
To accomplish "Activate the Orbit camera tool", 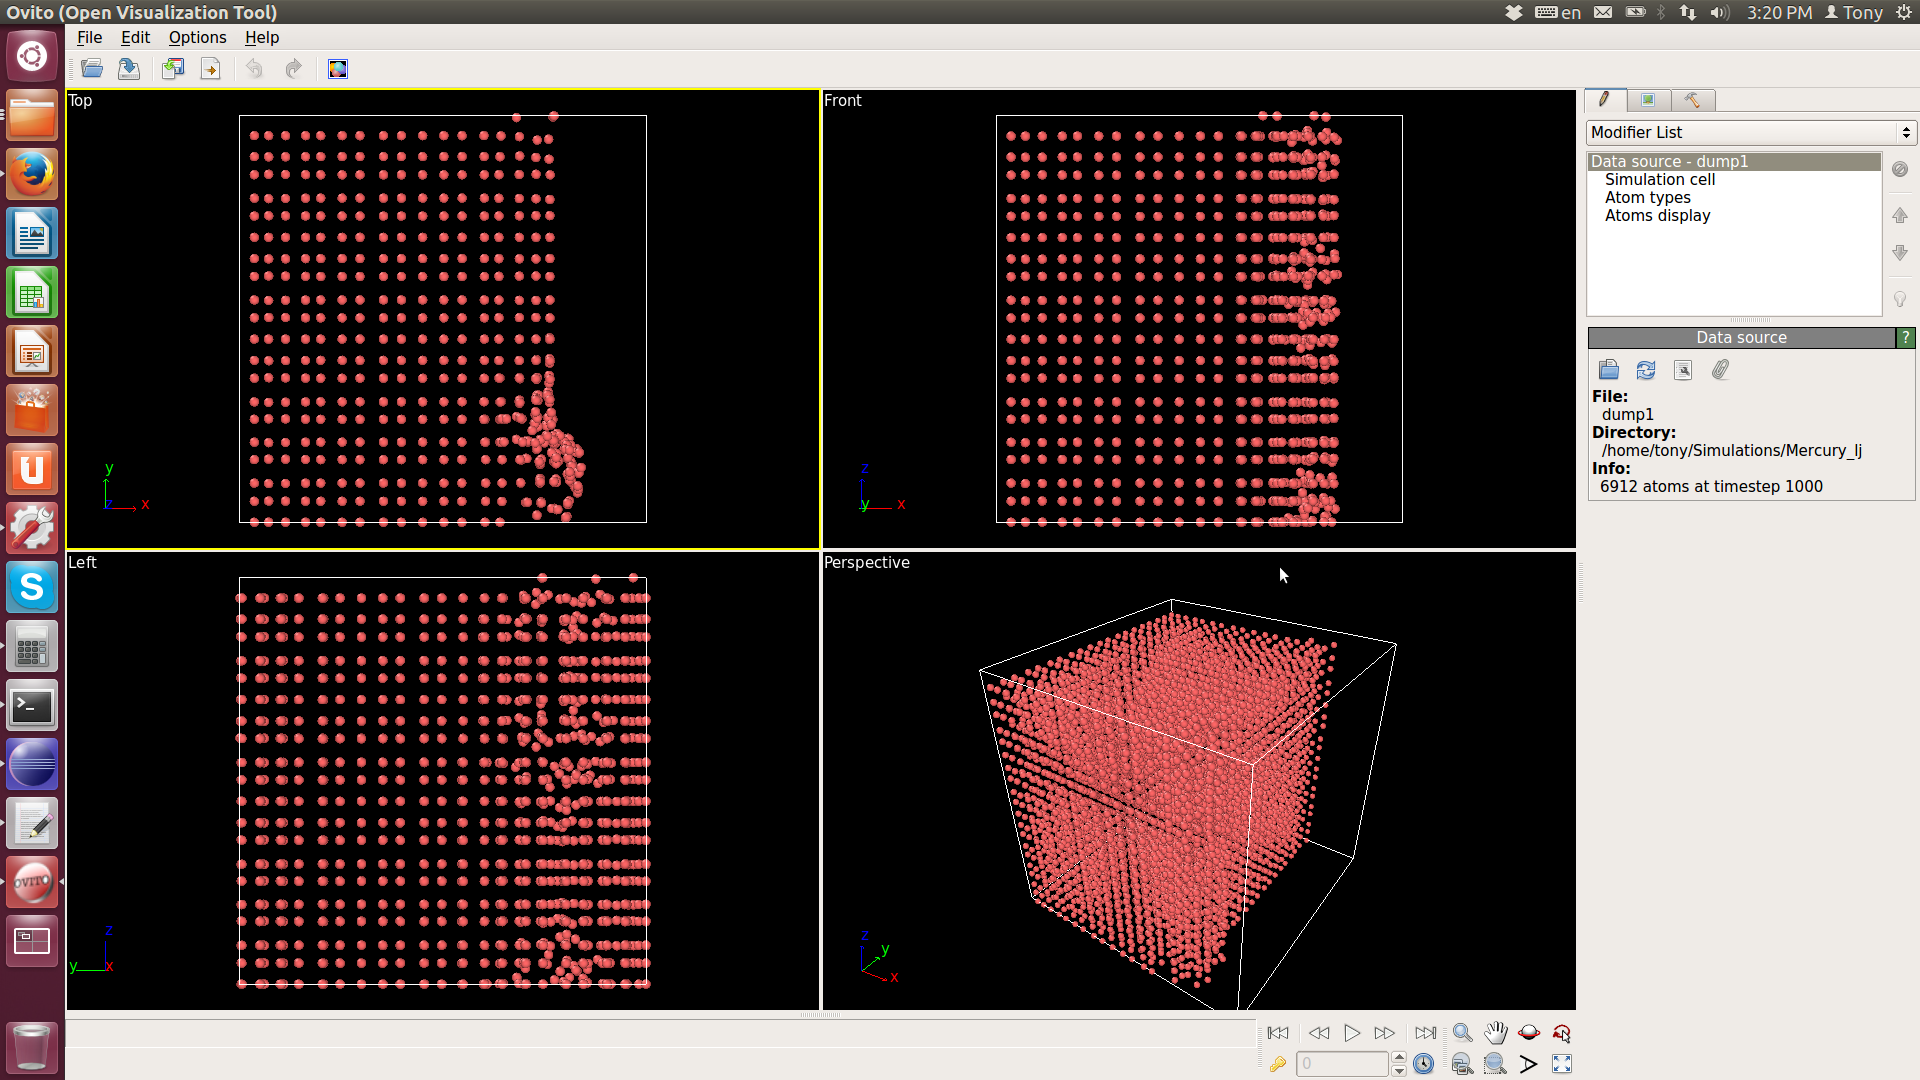I will [1528, 1033].
